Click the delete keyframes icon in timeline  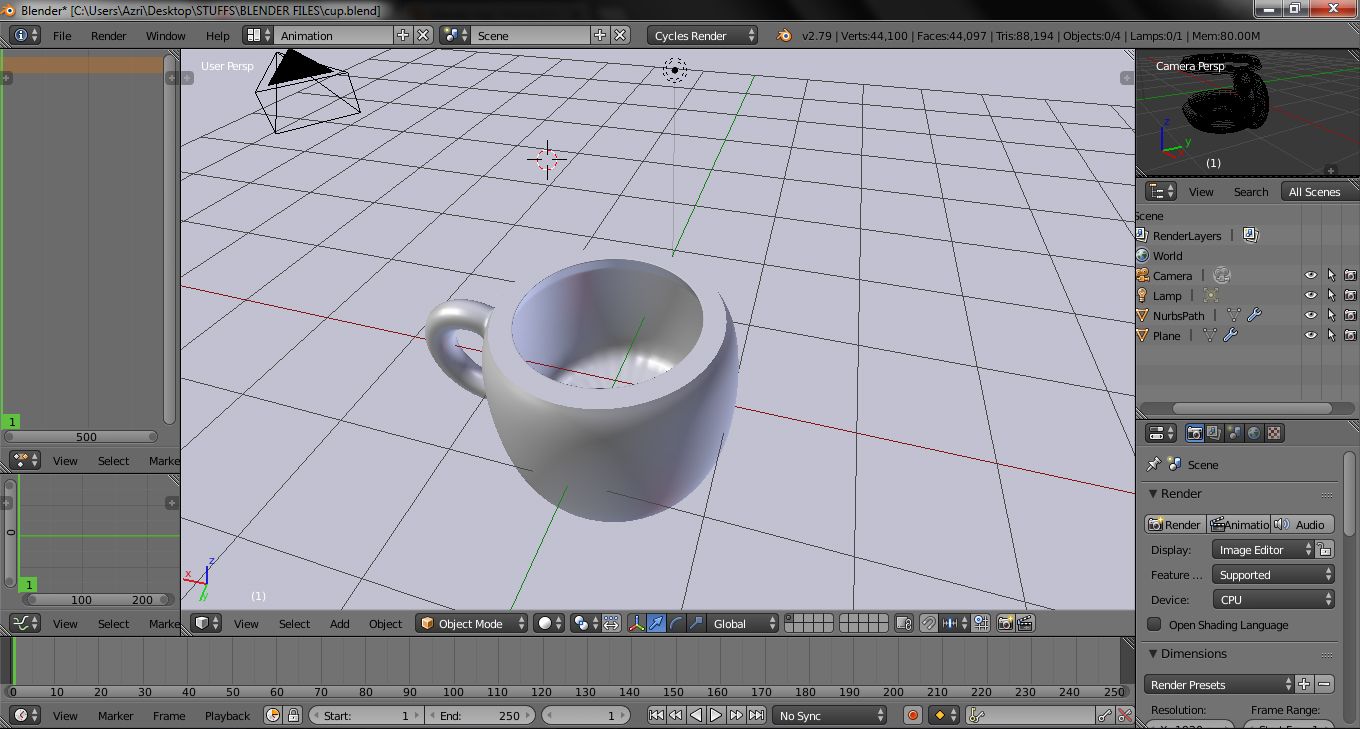[x=1125, y=715]
